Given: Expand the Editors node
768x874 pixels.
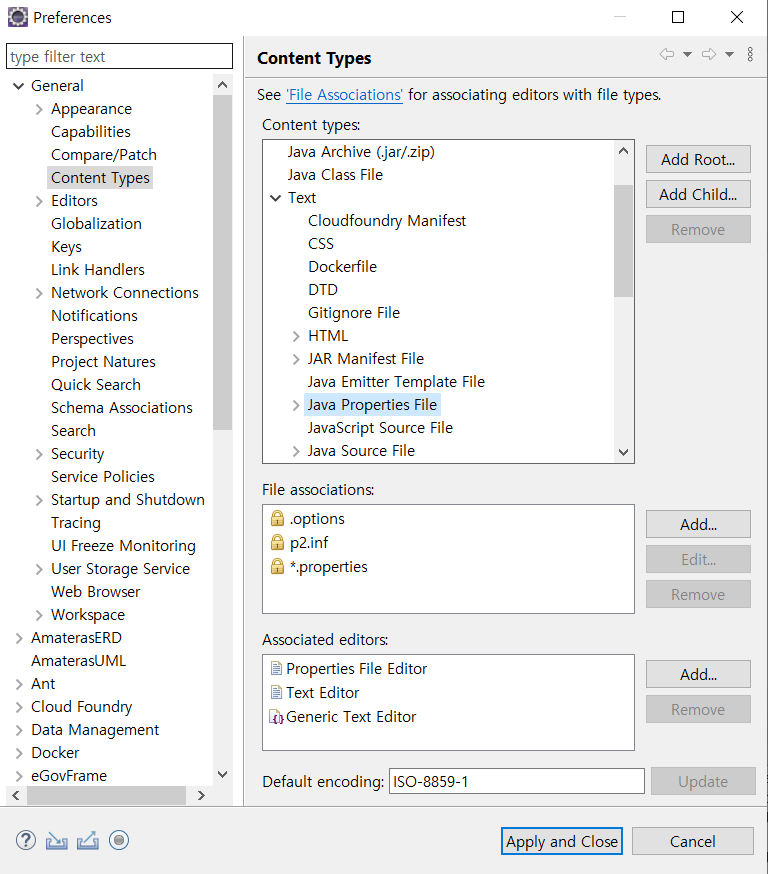Looking at the screenshot, I should 39,201.
